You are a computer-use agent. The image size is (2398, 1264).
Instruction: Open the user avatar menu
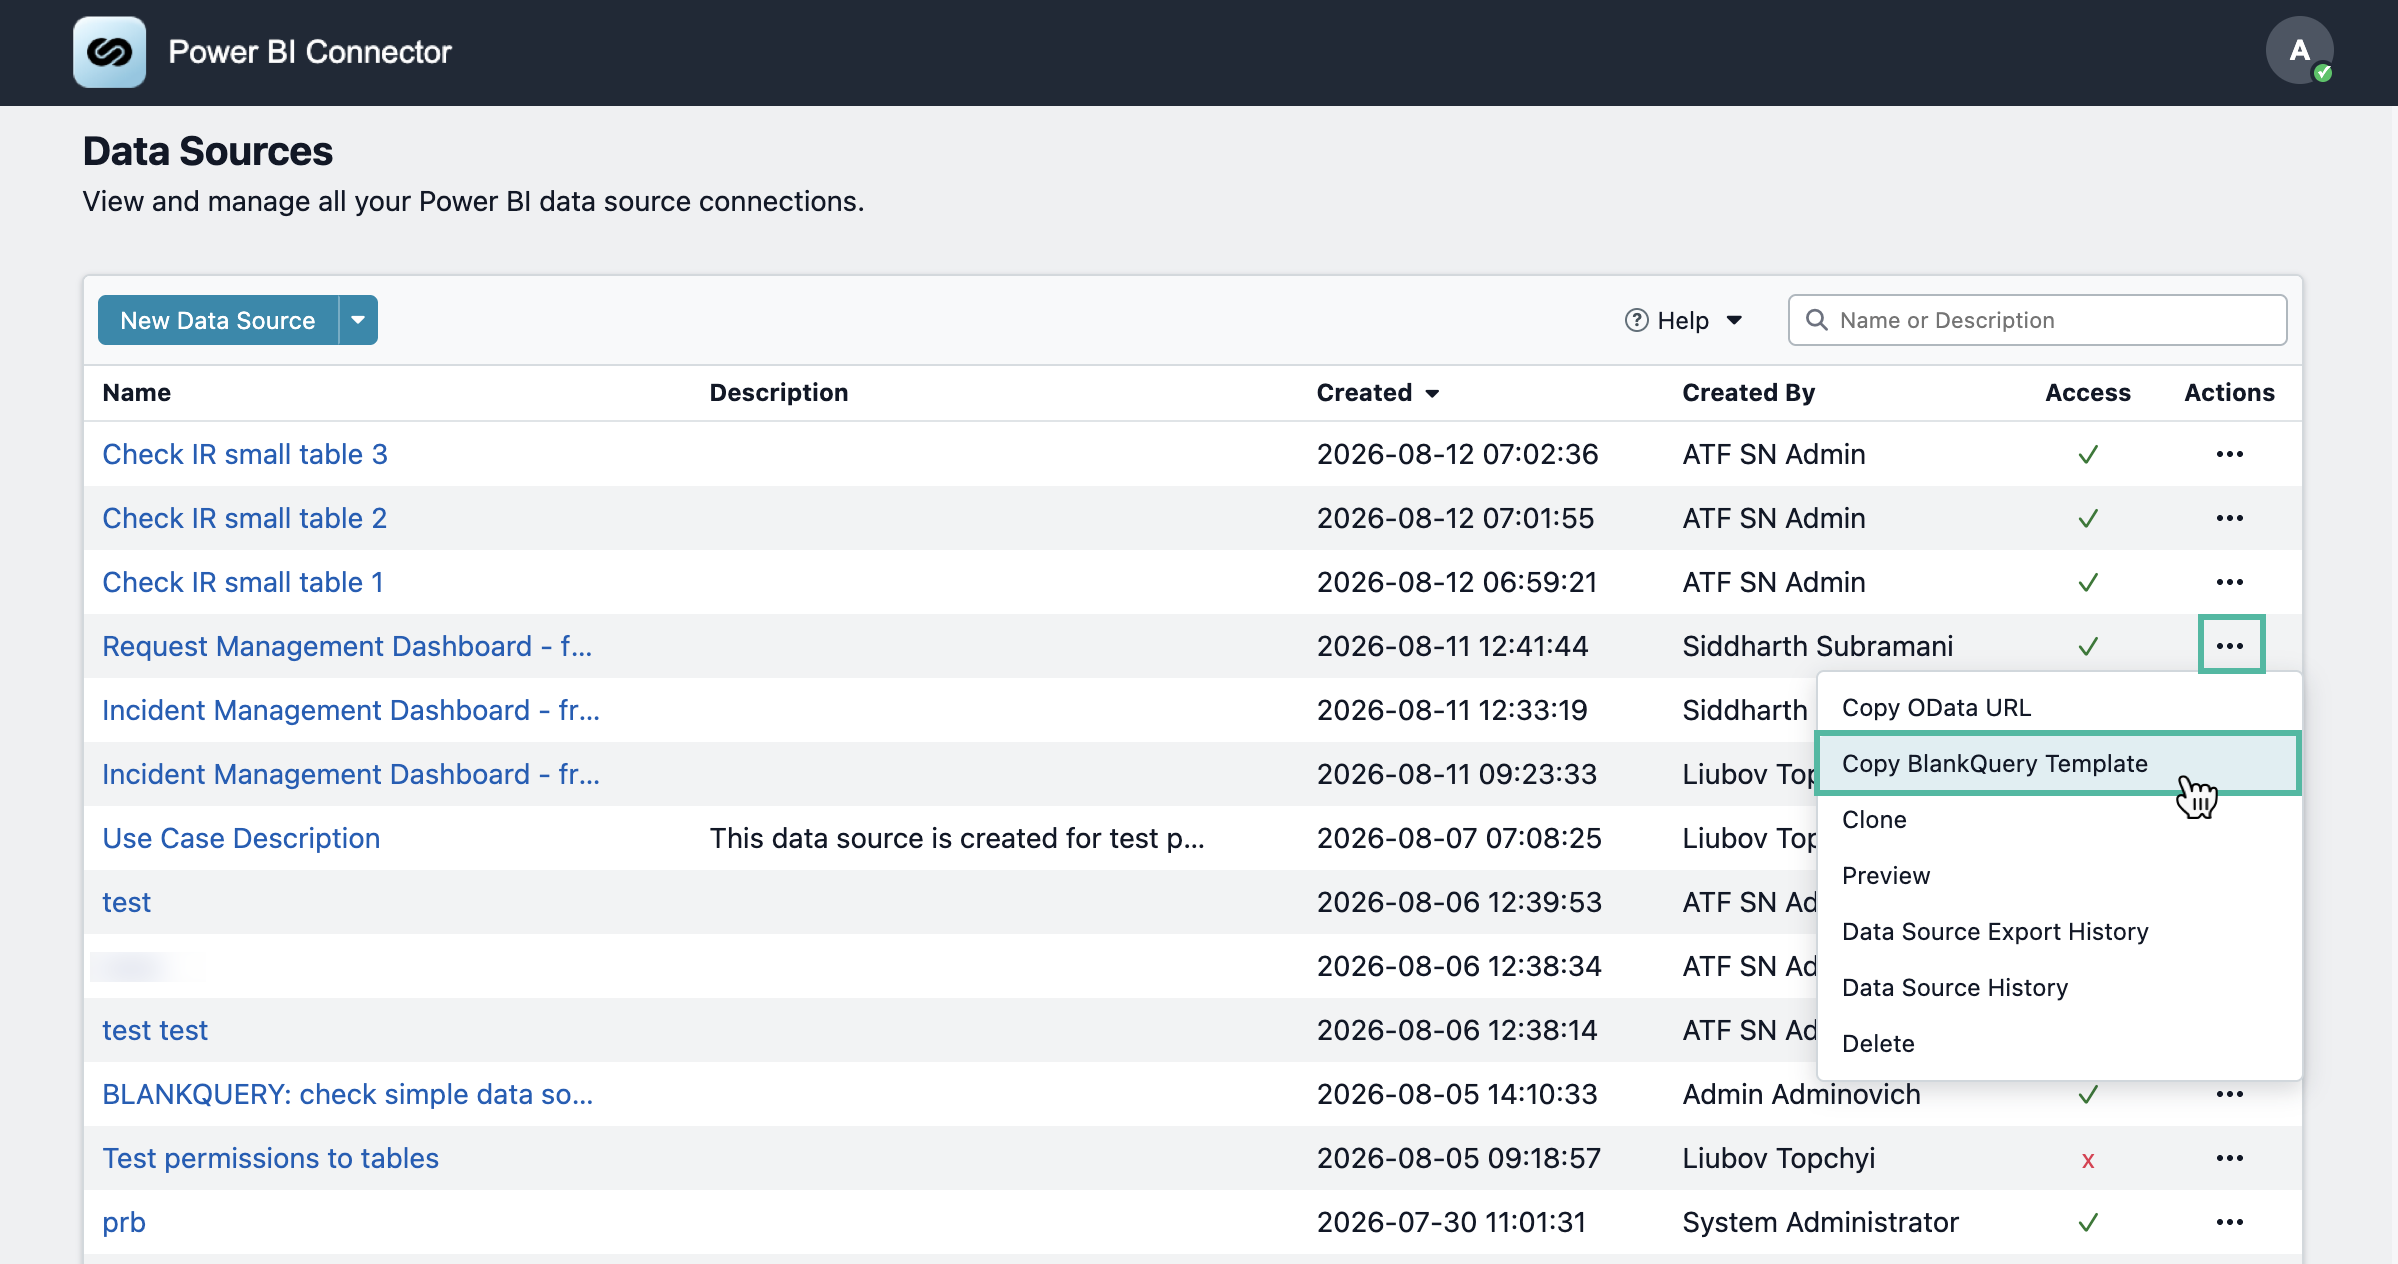click(x=2299, y=50)
